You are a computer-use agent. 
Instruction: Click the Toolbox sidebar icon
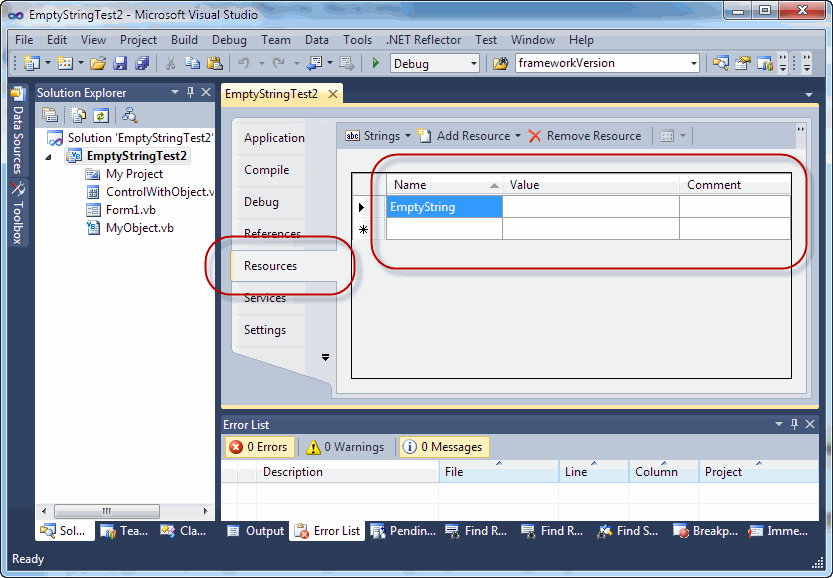(17, 209)
